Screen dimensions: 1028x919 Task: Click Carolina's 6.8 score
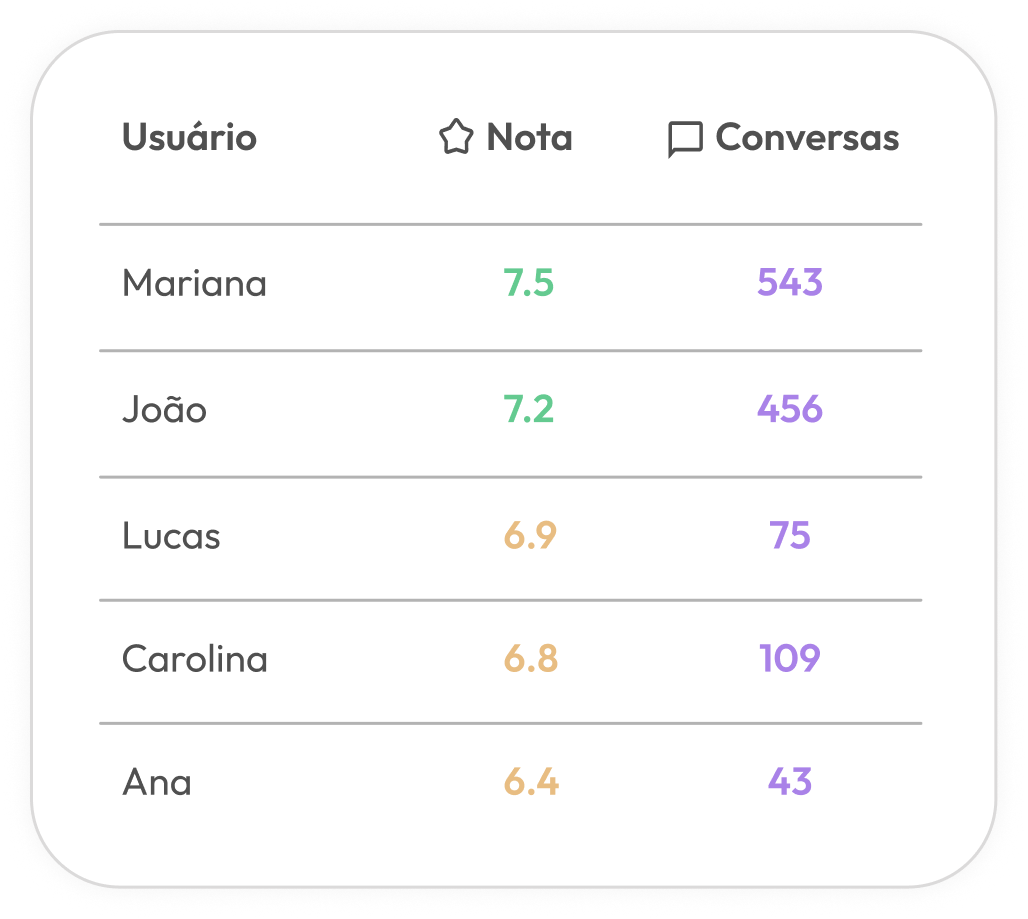click(x=530, y=659)
